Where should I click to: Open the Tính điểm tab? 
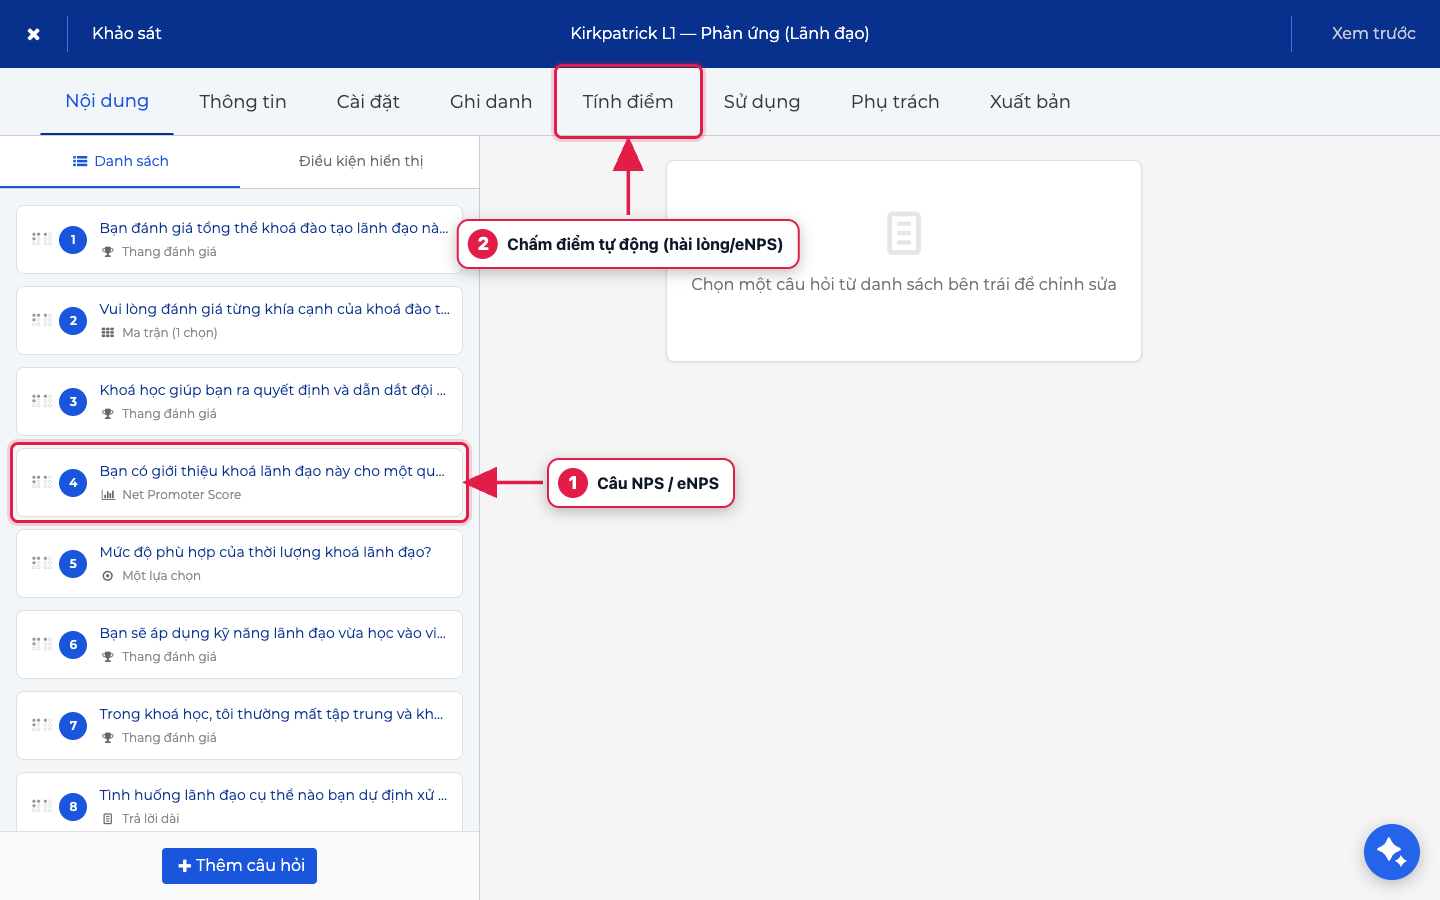click(628, 101)
